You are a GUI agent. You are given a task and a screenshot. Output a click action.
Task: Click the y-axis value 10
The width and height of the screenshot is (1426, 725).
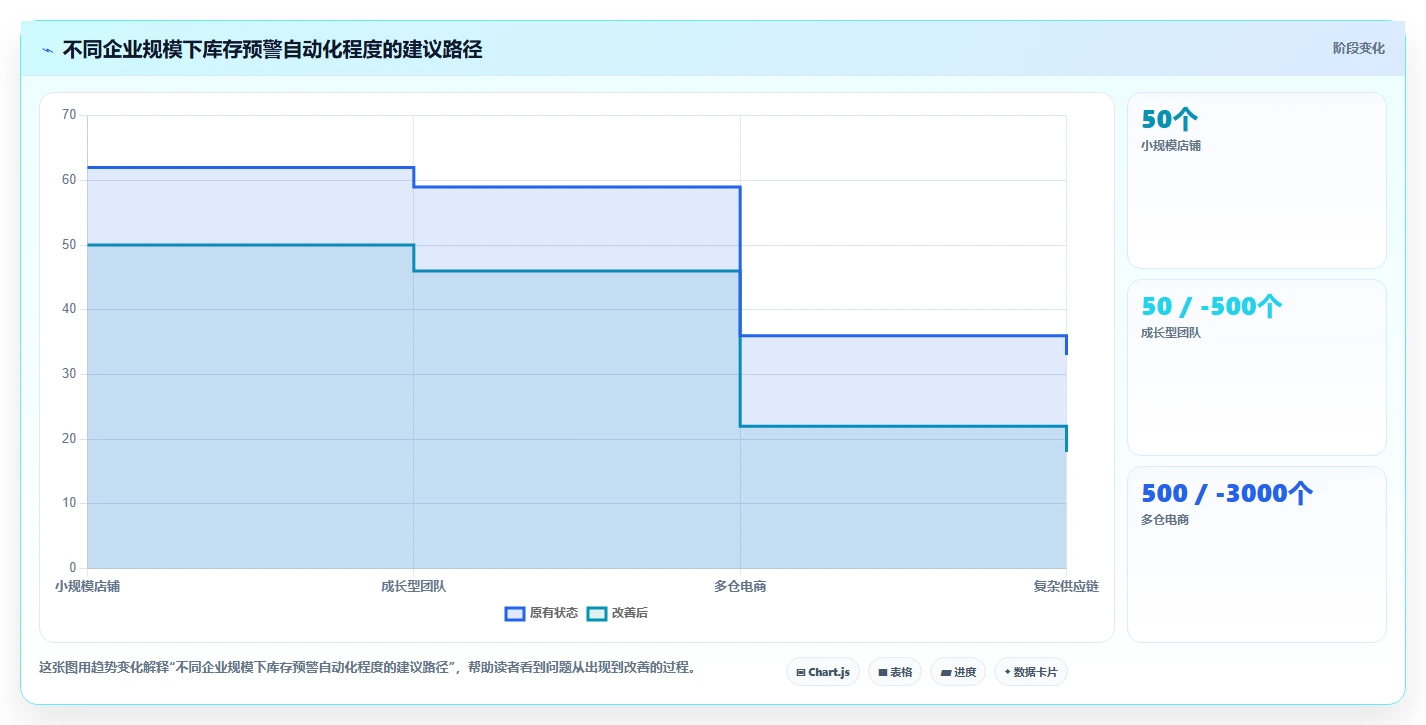click(x=69, y=503)
